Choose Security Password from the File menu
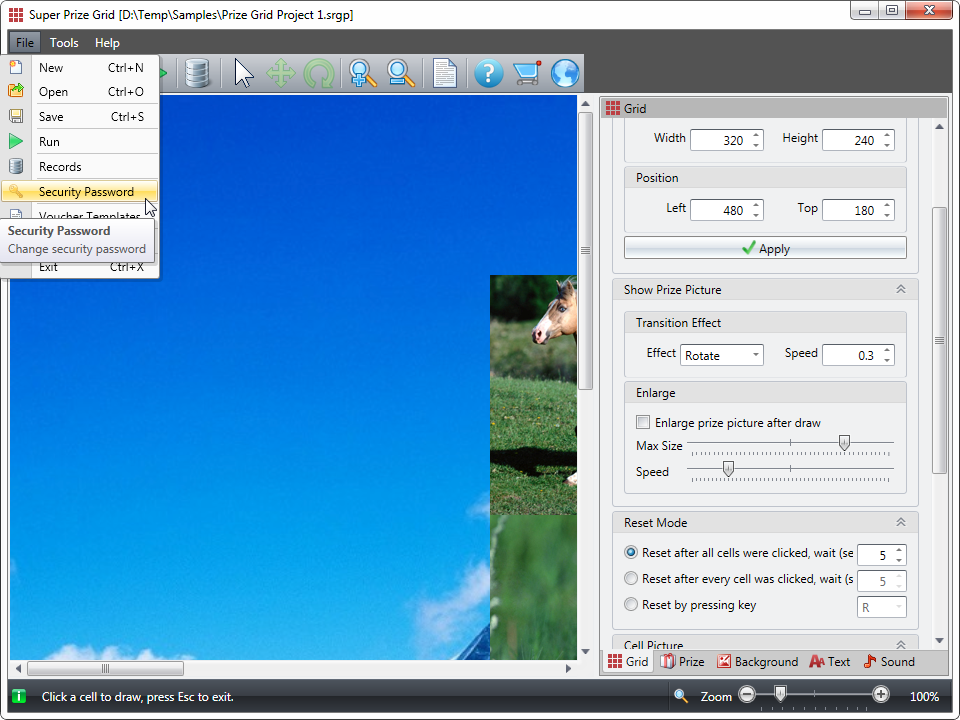This screenshot has height=720, width=960. coord(86,192)
